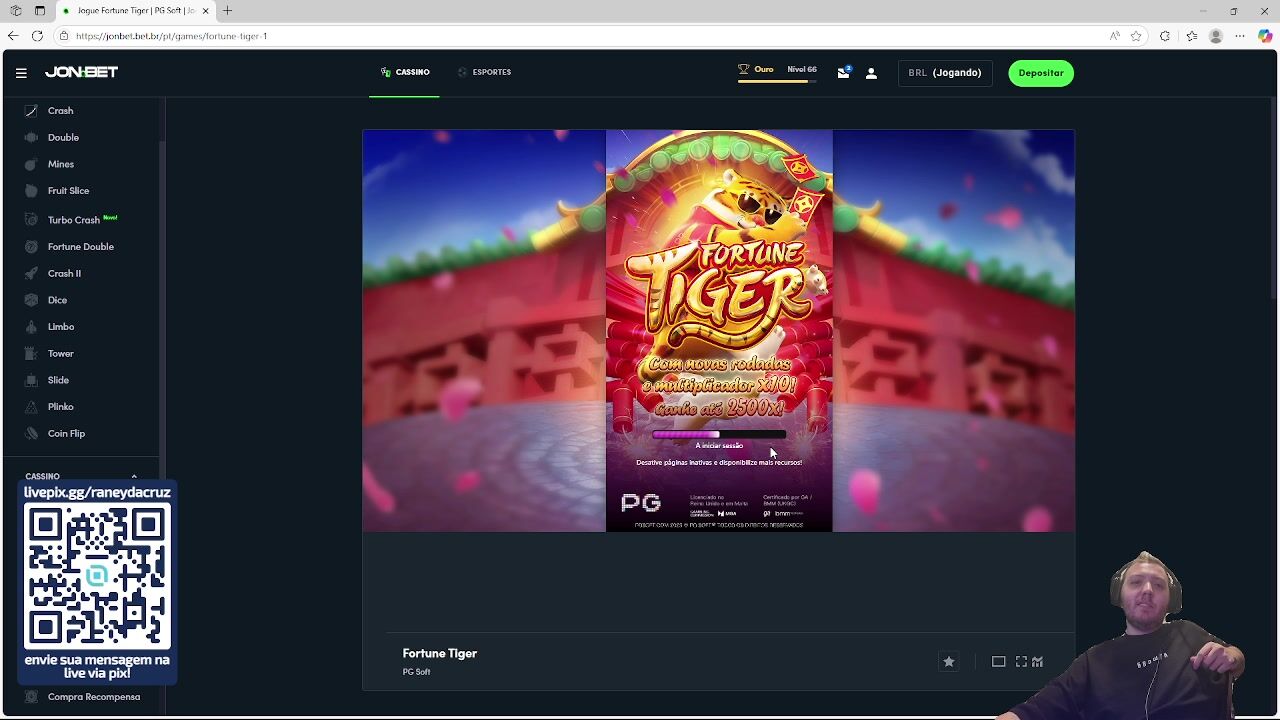Click the Compra Recompensa icon

coord(31,697)
